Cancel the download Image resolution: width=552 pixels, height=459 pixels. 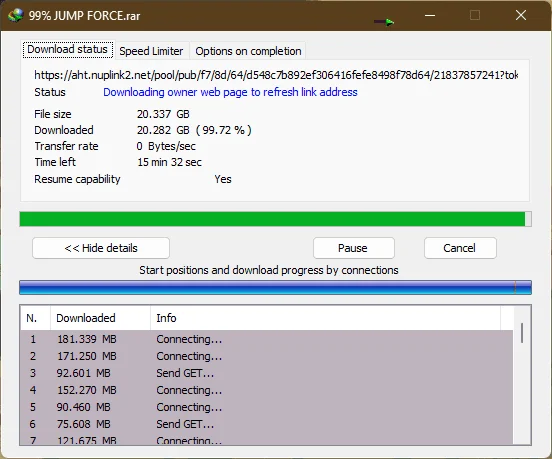pos(460,248)
